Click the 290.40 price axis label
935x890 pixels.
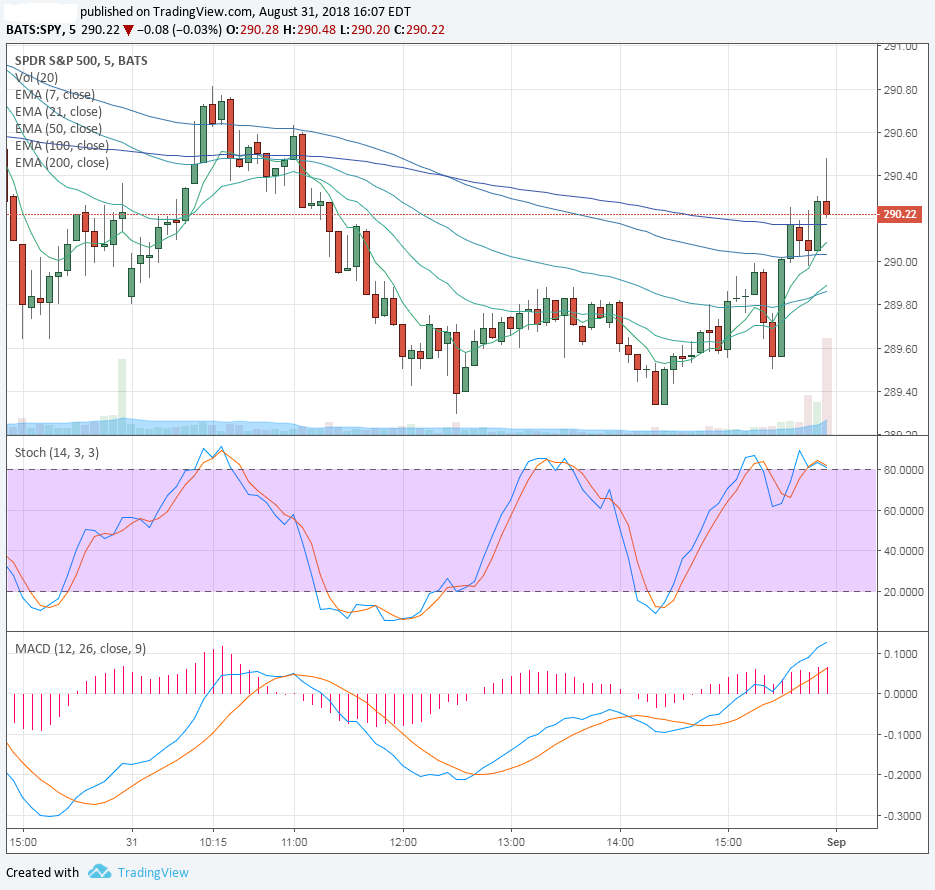tap(900, 176)
